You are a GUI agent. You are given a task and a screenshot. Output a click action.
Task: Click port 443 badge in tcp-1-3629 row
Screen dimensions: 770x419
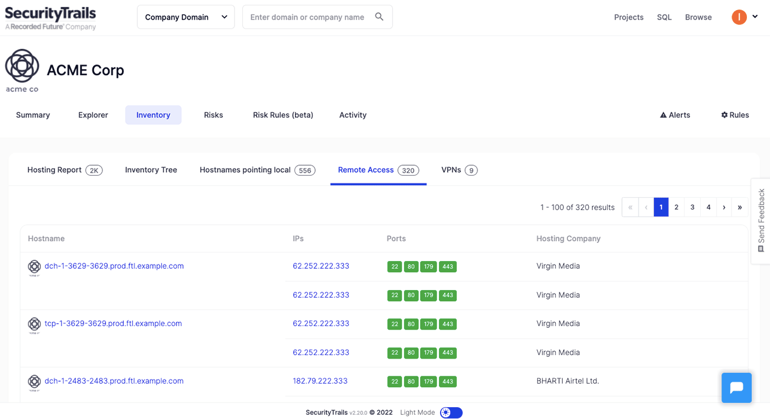[447, 324]
